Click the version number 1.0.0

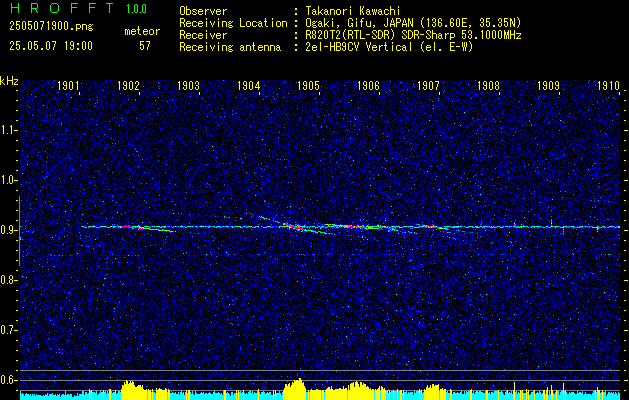136,9
